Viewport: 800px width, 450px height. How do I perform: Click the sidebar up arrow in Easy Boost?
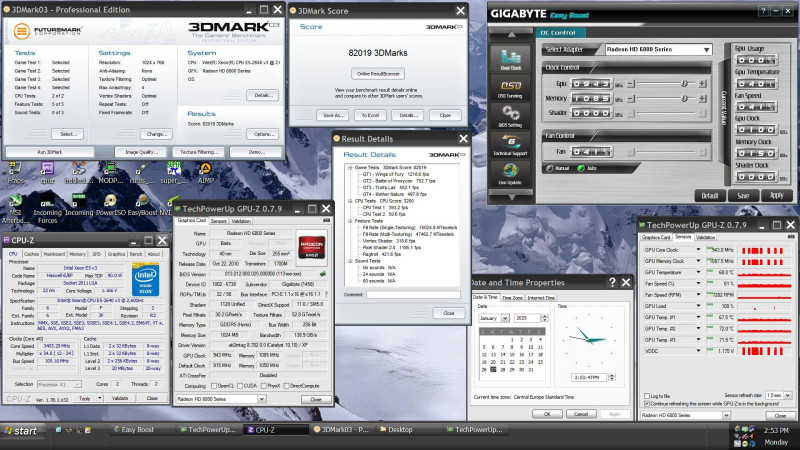click(x=511, y=34)
